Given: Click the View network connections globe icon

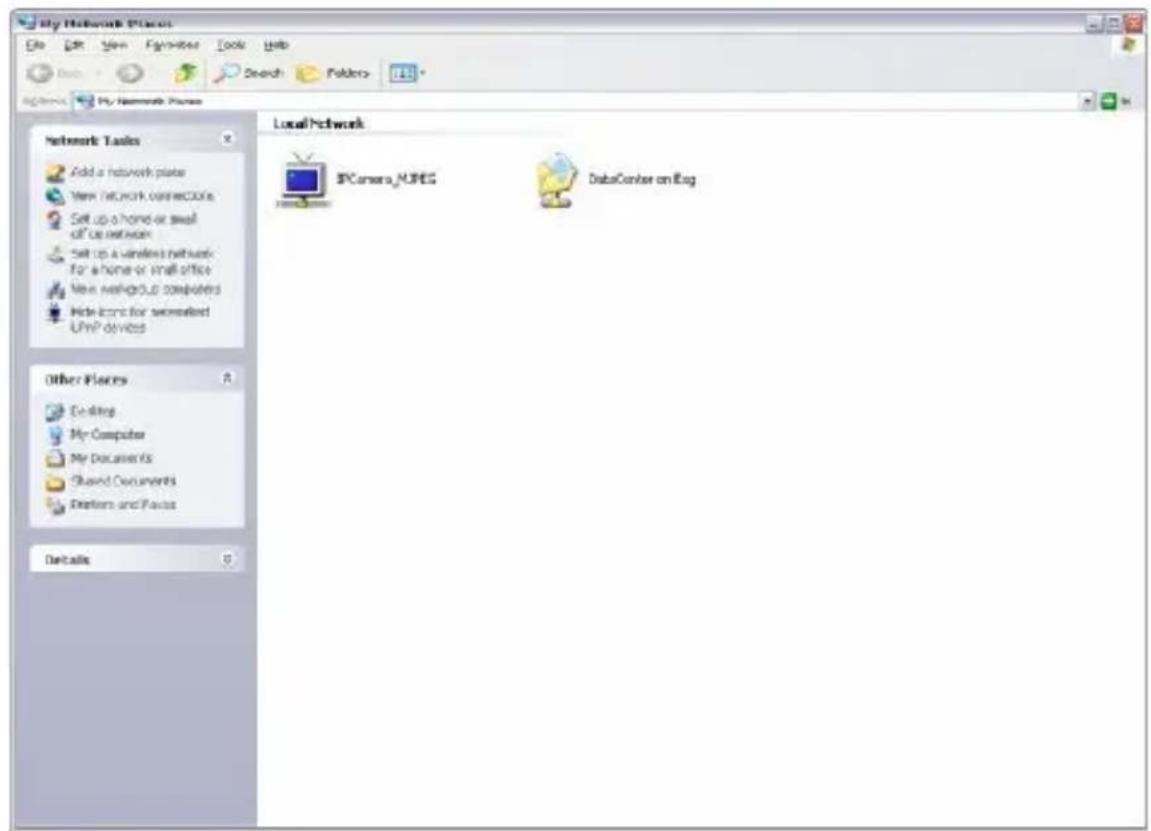Looking at the screenshot, I should [55, 196].
